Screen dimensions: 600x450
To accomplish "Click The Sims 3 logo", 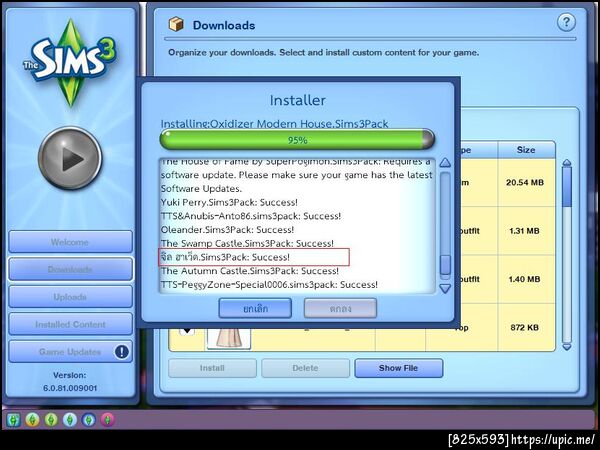I will 70,61.
